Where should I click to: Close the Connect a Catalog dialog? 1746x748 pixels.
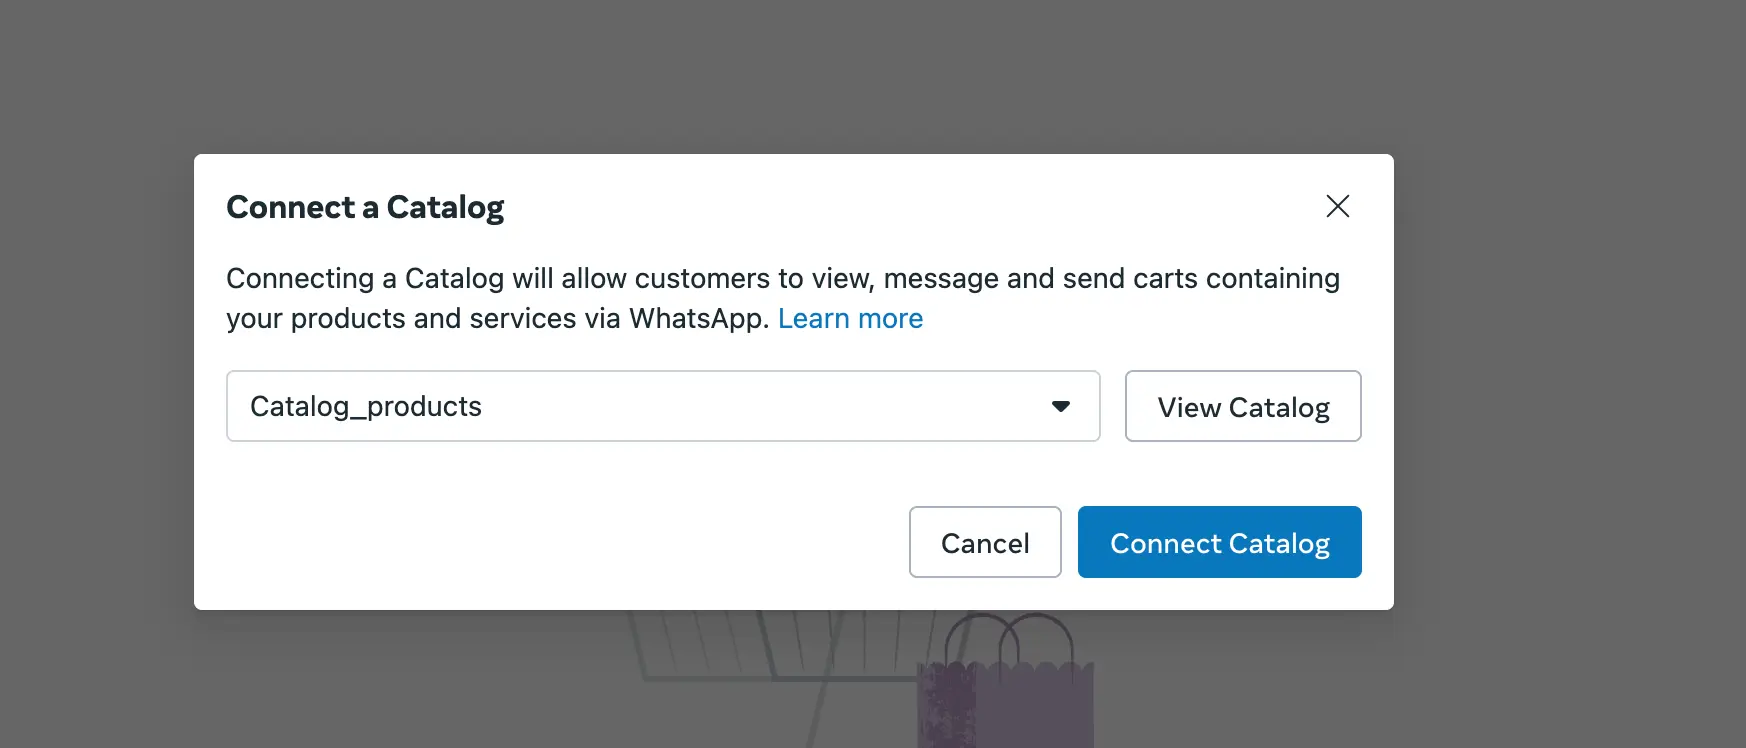point(1337,206)
